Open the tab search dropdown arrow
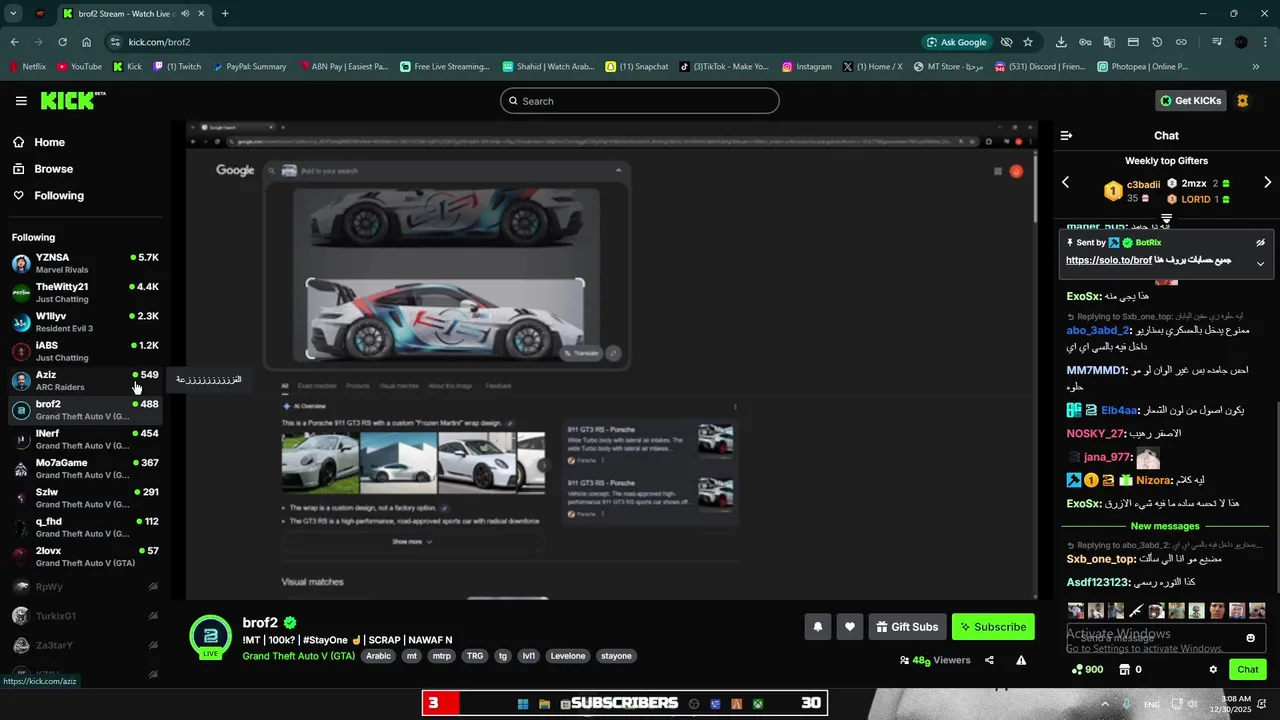Screen dimensions: 1280x720 (x=13, y=14)
